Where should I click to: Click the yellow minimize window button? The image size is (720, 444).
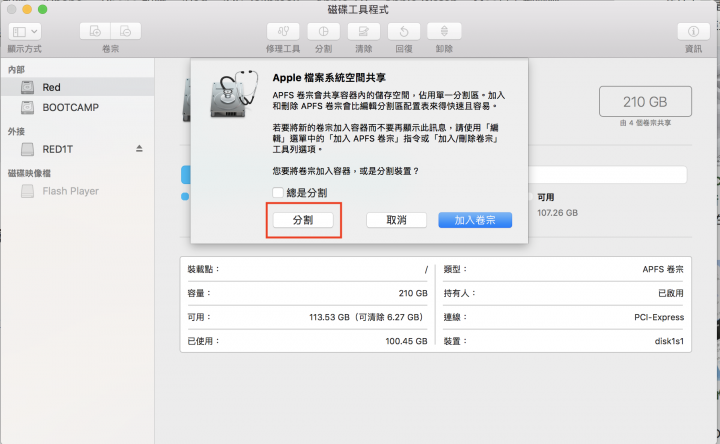pos(27,9)
